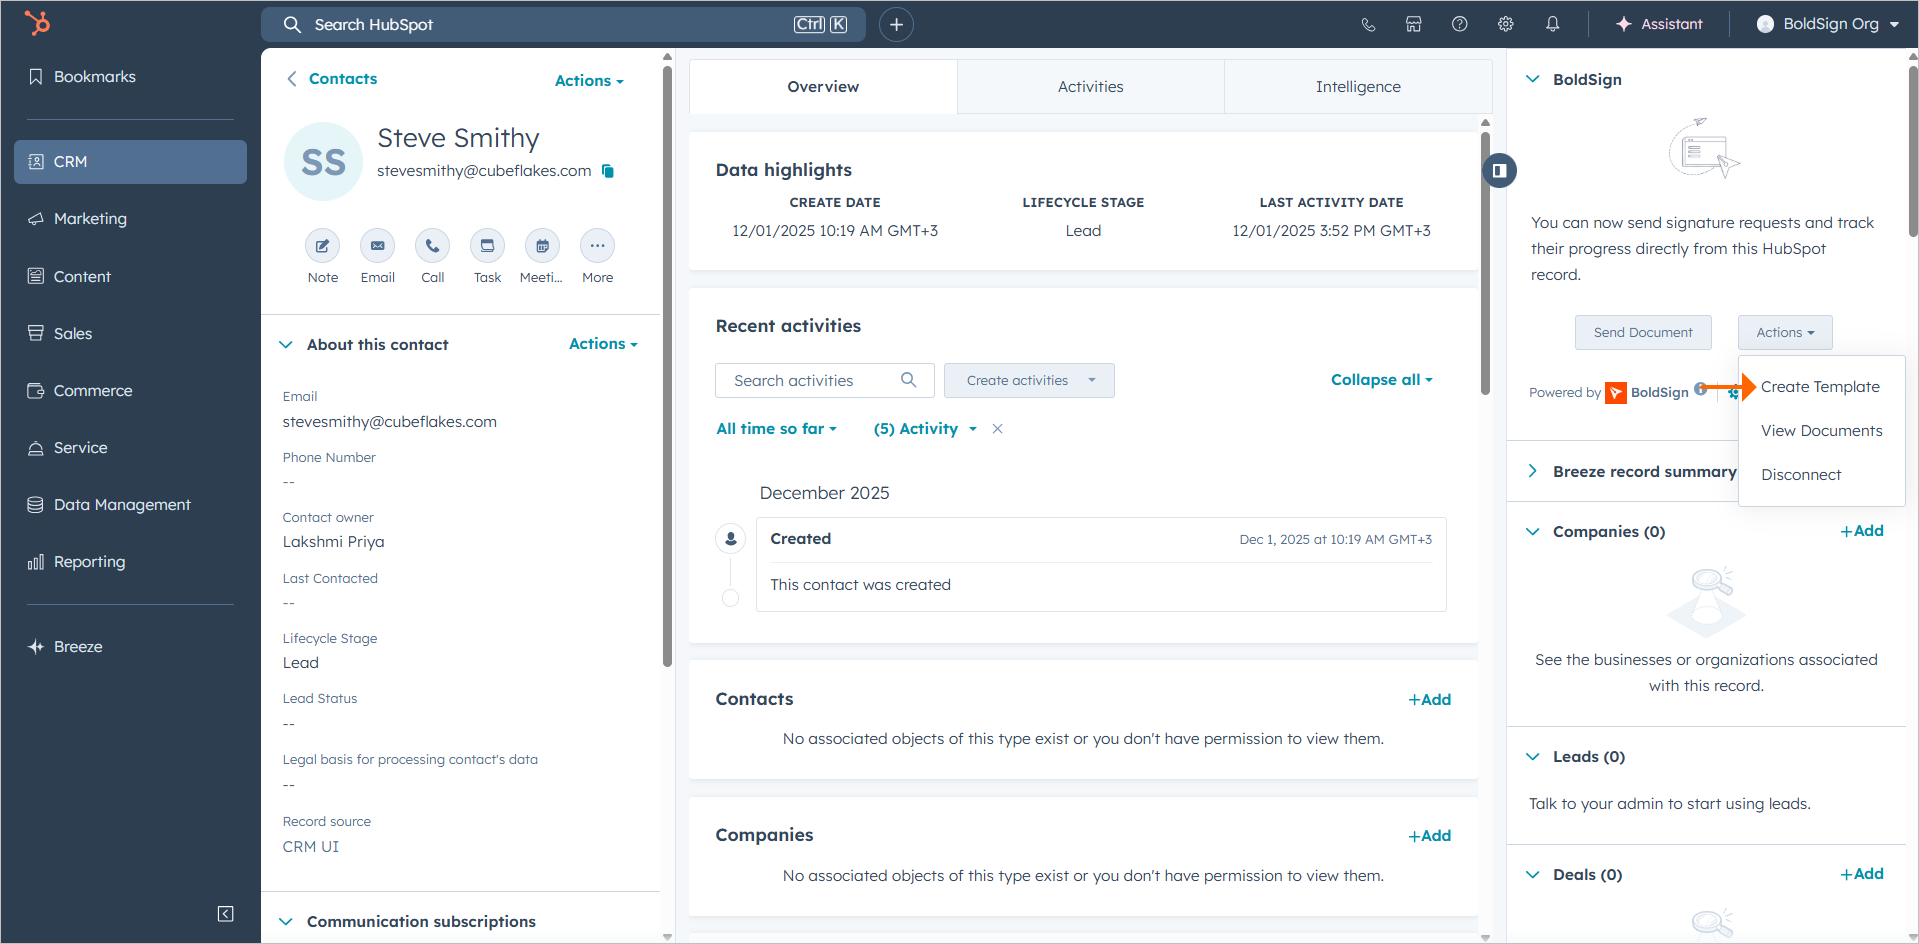Expand the Breeze record summary card
Viewport: 1919px width, 944px height.
(1532, 471)
